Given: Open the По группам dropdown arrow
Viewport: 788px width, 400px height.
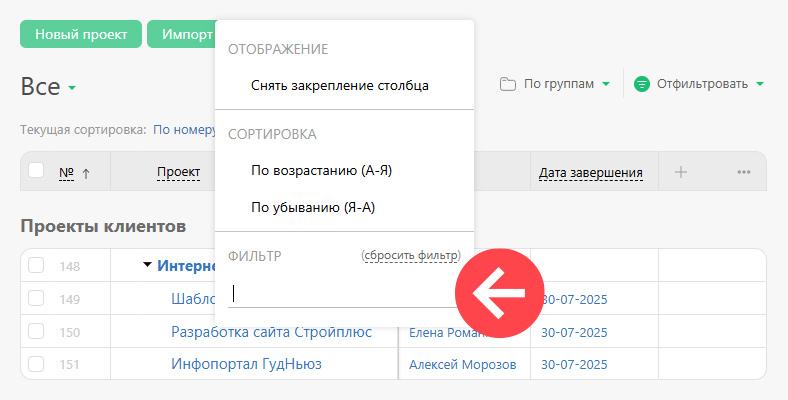Looking at the screenshot, I should point(606,84).
